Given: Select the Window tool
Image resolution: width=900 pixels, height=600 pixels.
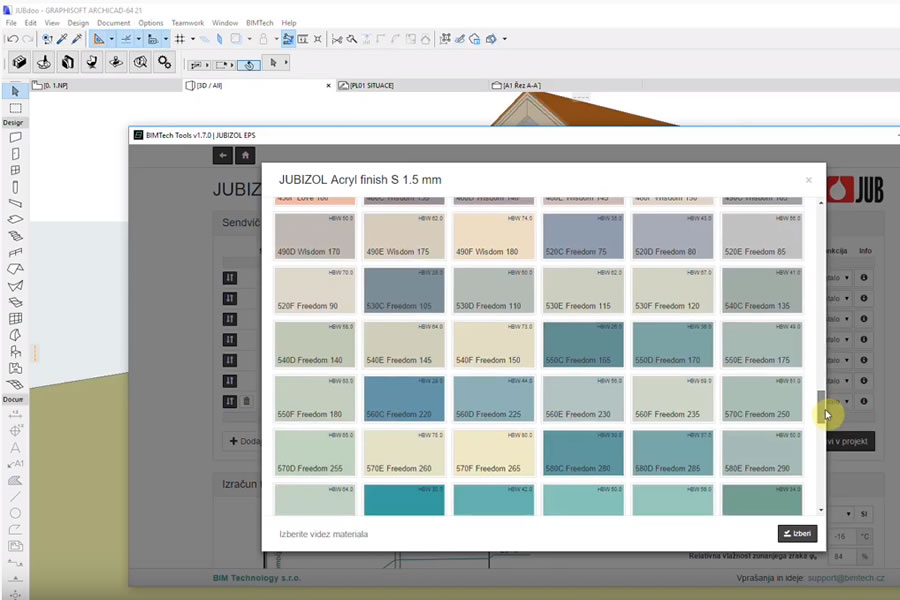Looking at the screenshot, I should pyautogui.click(x=15, y=171).
